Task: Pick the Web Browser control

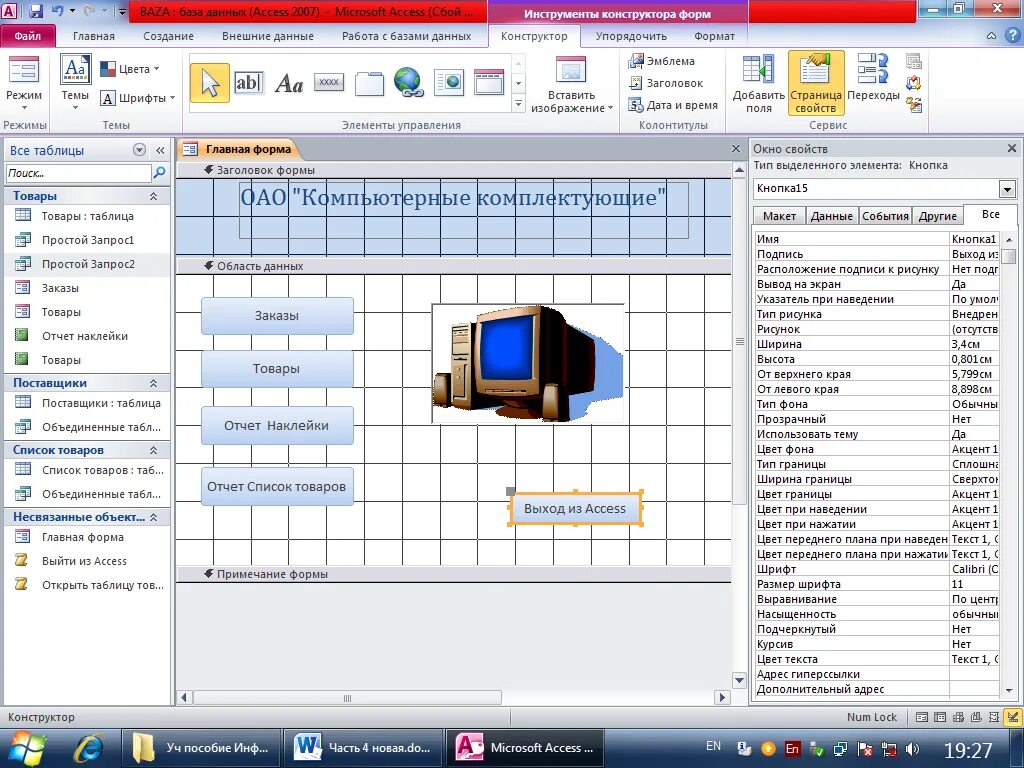Action: [x=449, y=83]
